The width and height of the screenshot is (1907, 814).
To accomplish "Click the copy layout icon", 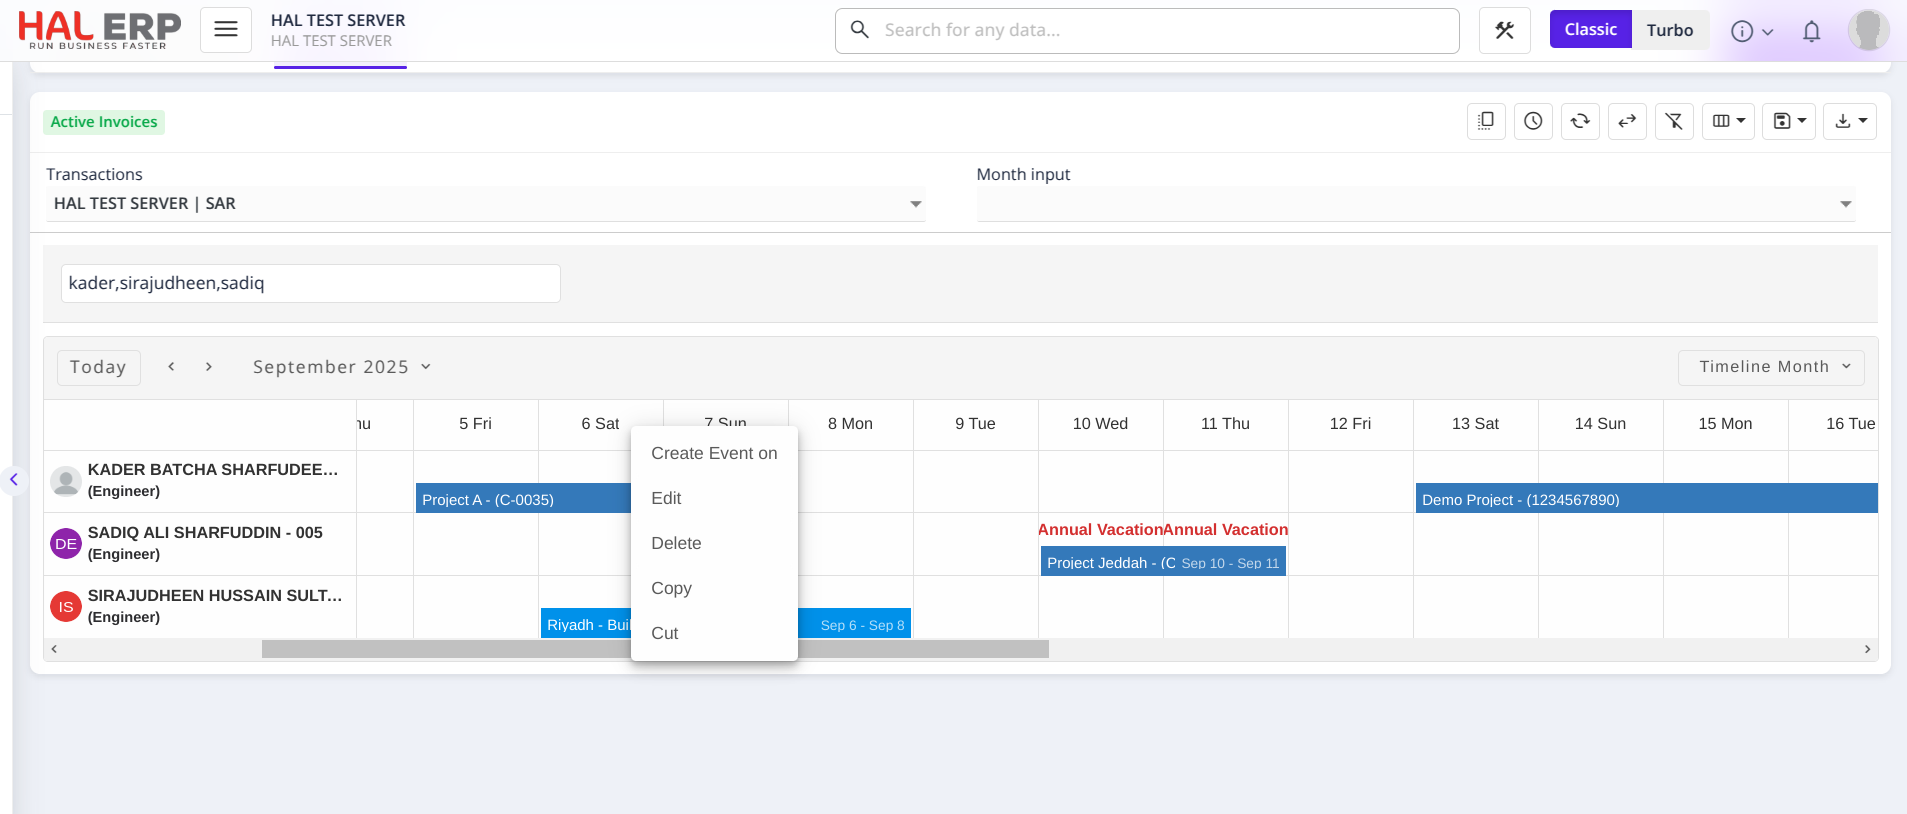I will [x=1486, y=122].
